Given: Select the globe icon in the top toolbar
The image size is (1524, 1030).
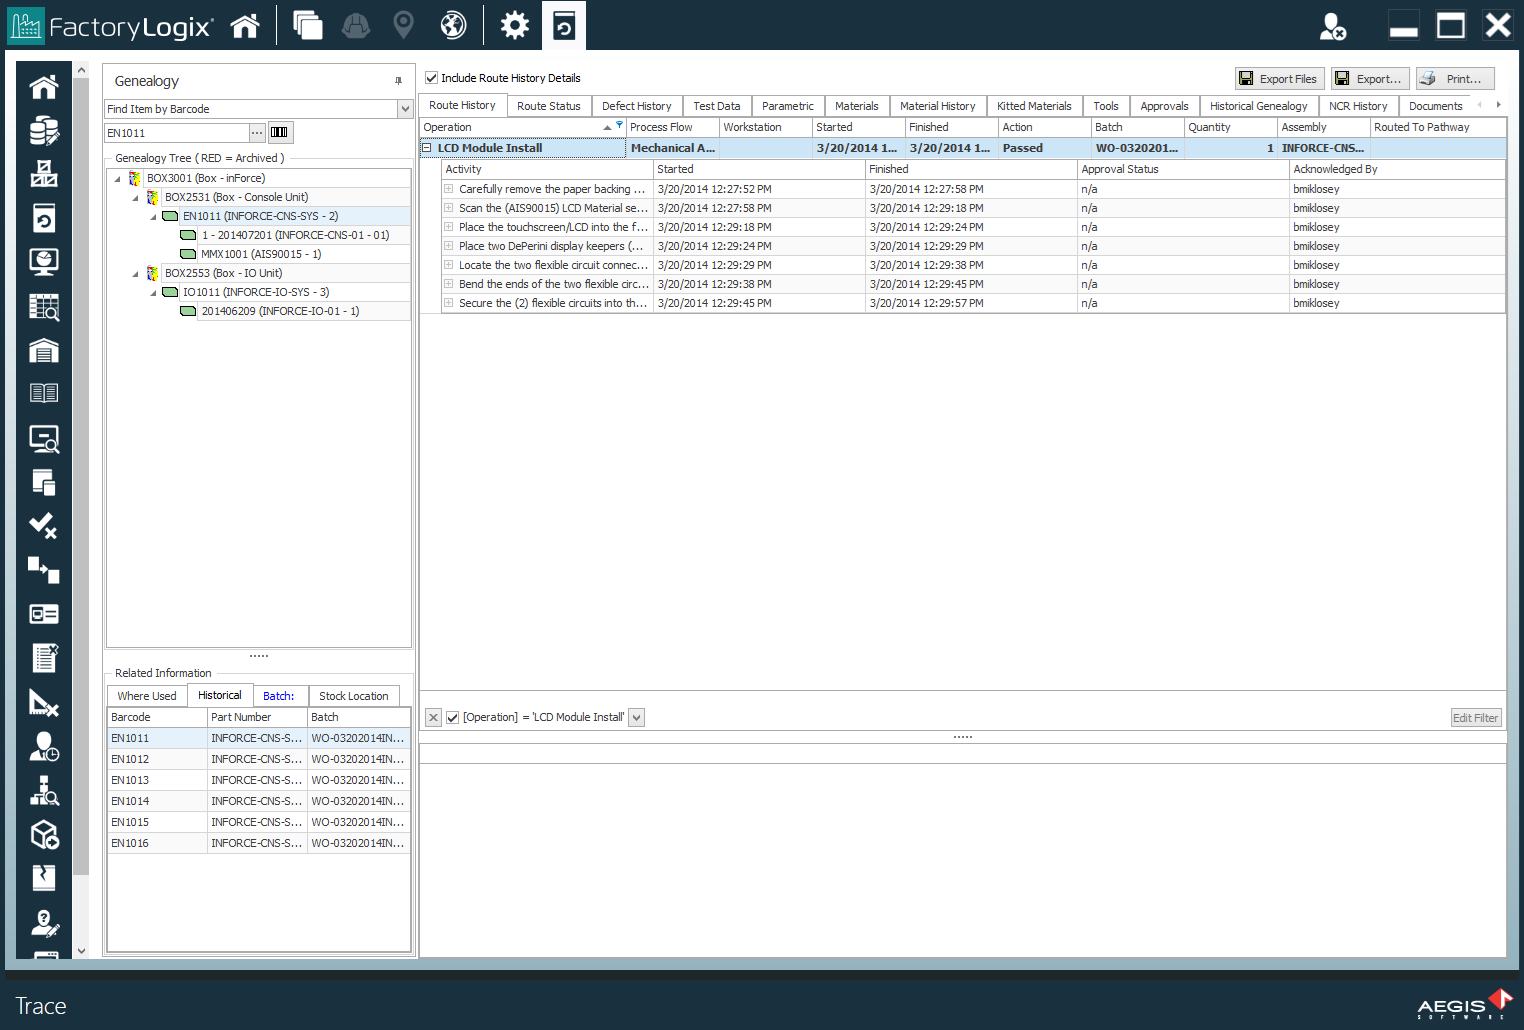Looking at the screenshot, I should (453, 25).
